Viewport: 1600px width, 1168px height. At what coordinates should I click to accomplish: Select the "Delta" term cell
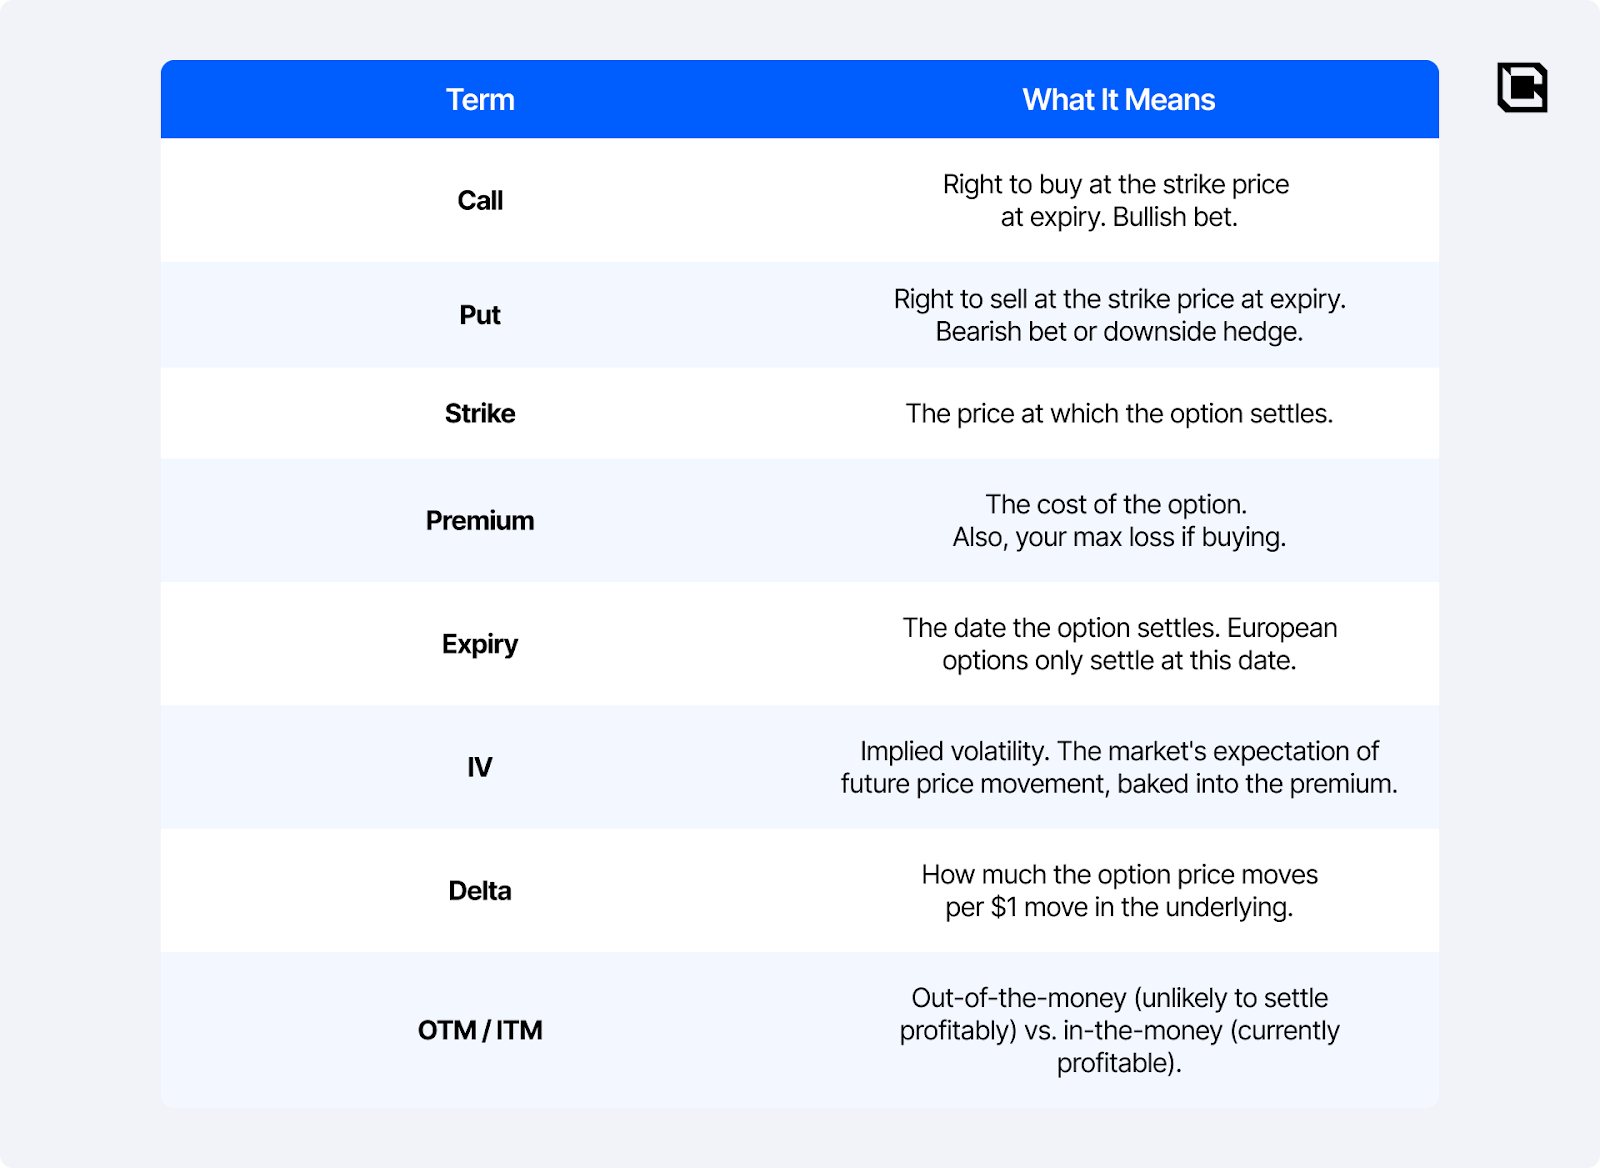pyautogui.click(x=480, y=891)
